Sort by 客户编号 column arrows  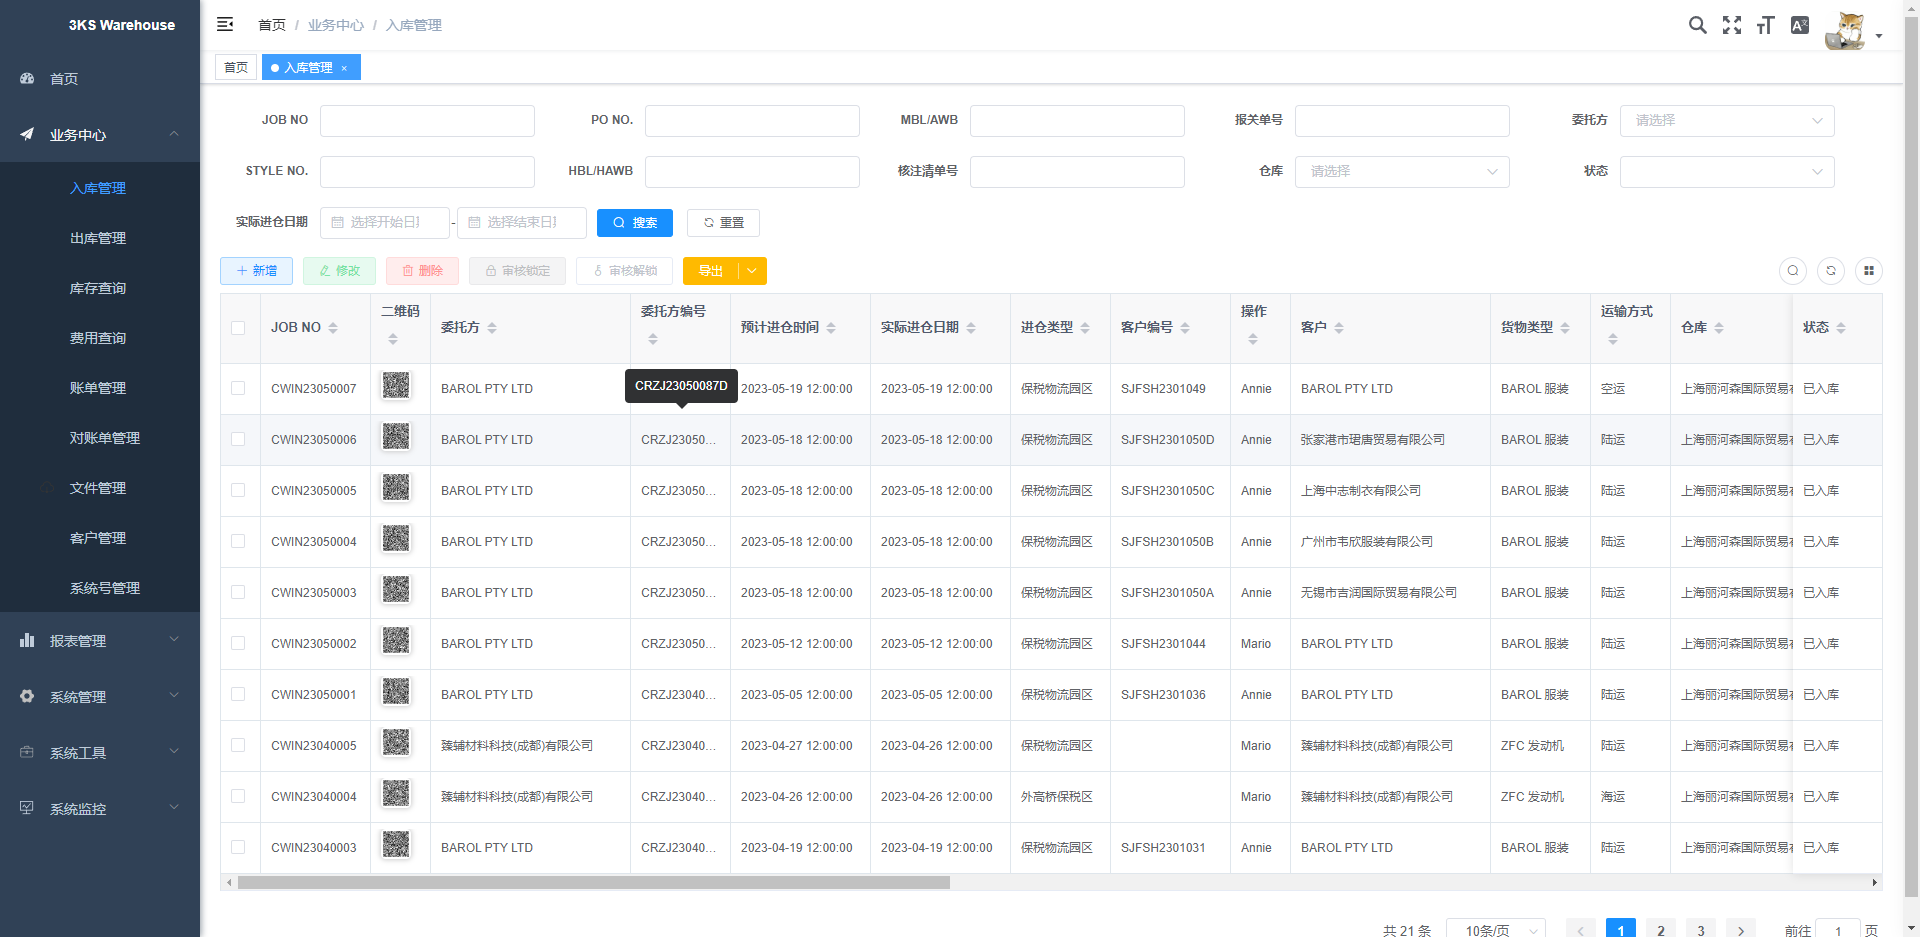1185,328
